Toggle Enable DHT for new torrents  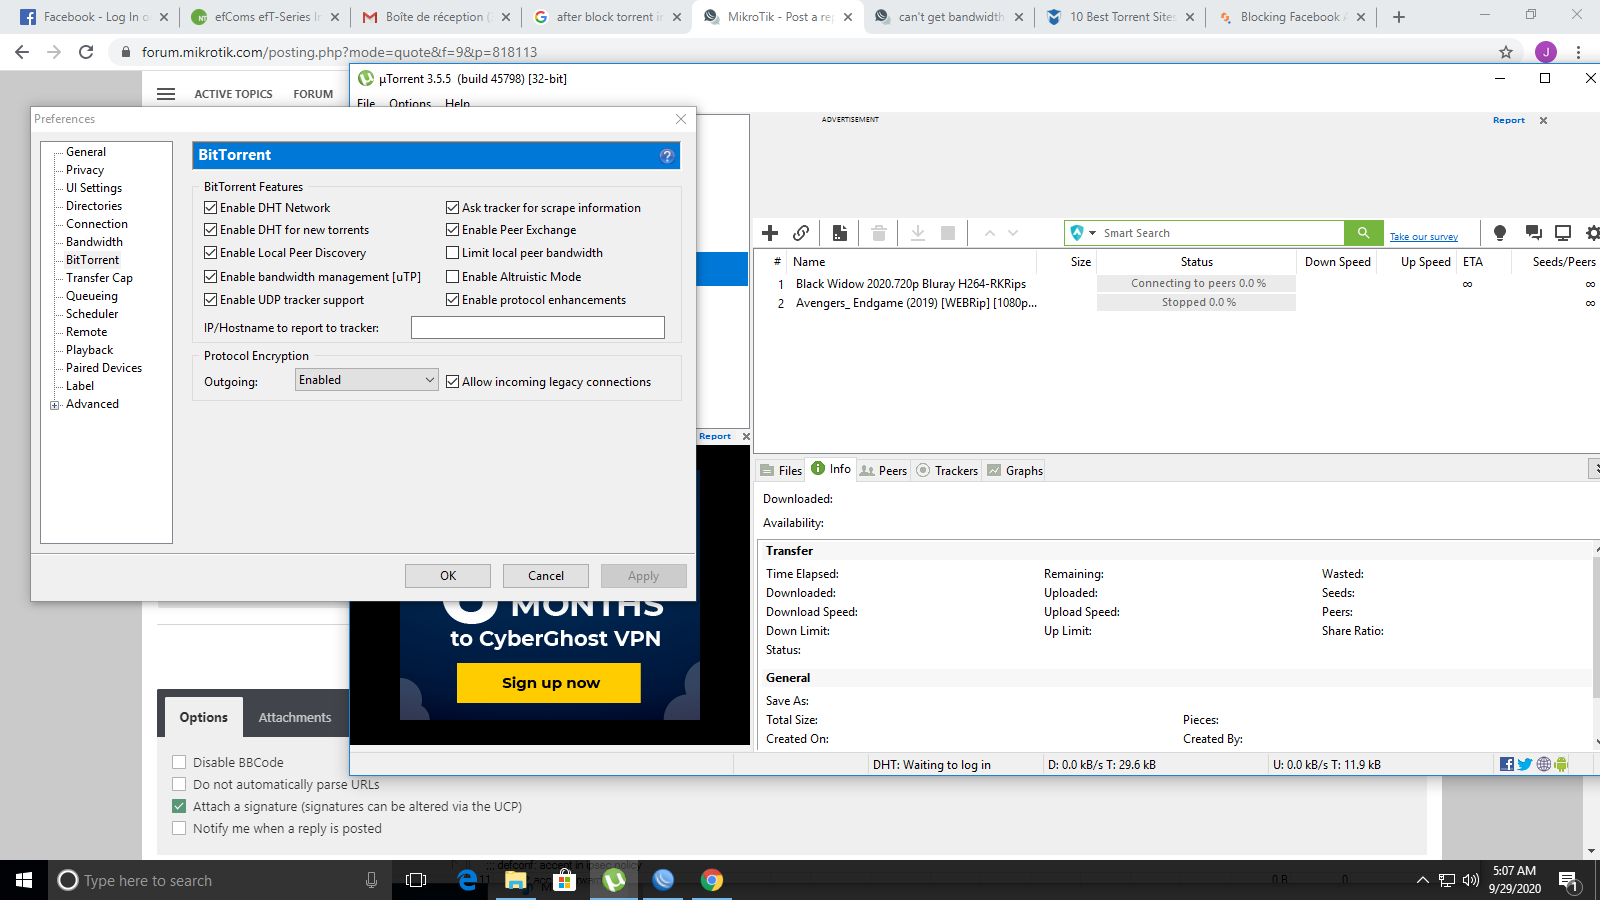[211, 230]
